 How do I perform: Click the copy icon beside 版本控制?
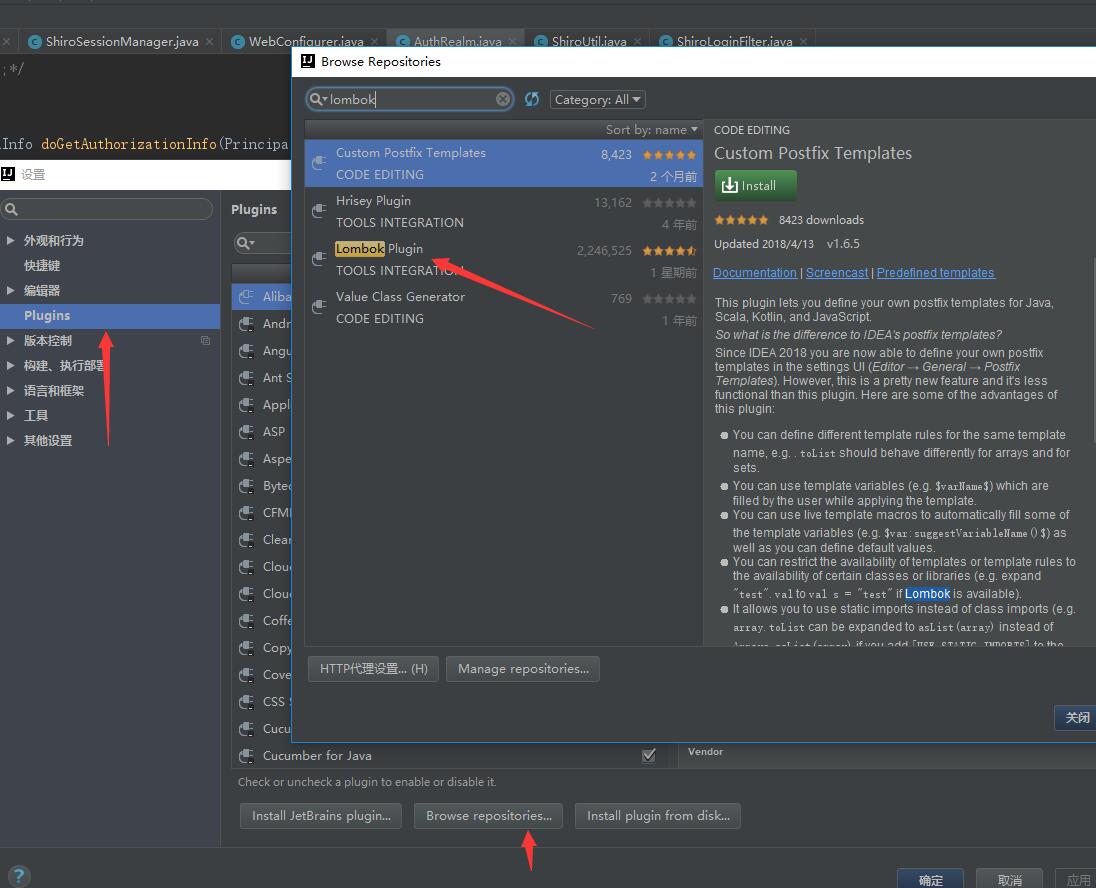(206, 341)
